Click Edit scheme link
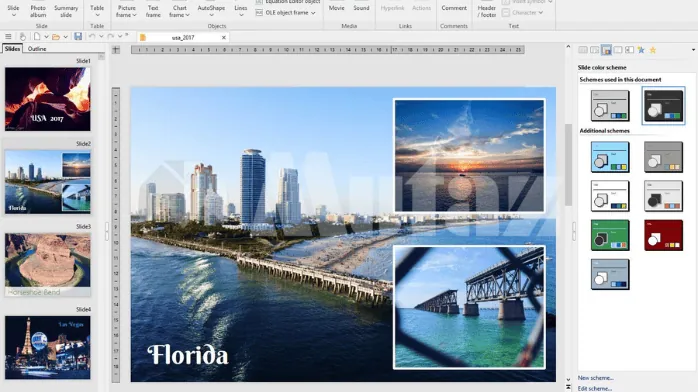The width and height of the screenshot is (698, 392). click(x=595, y=388)
